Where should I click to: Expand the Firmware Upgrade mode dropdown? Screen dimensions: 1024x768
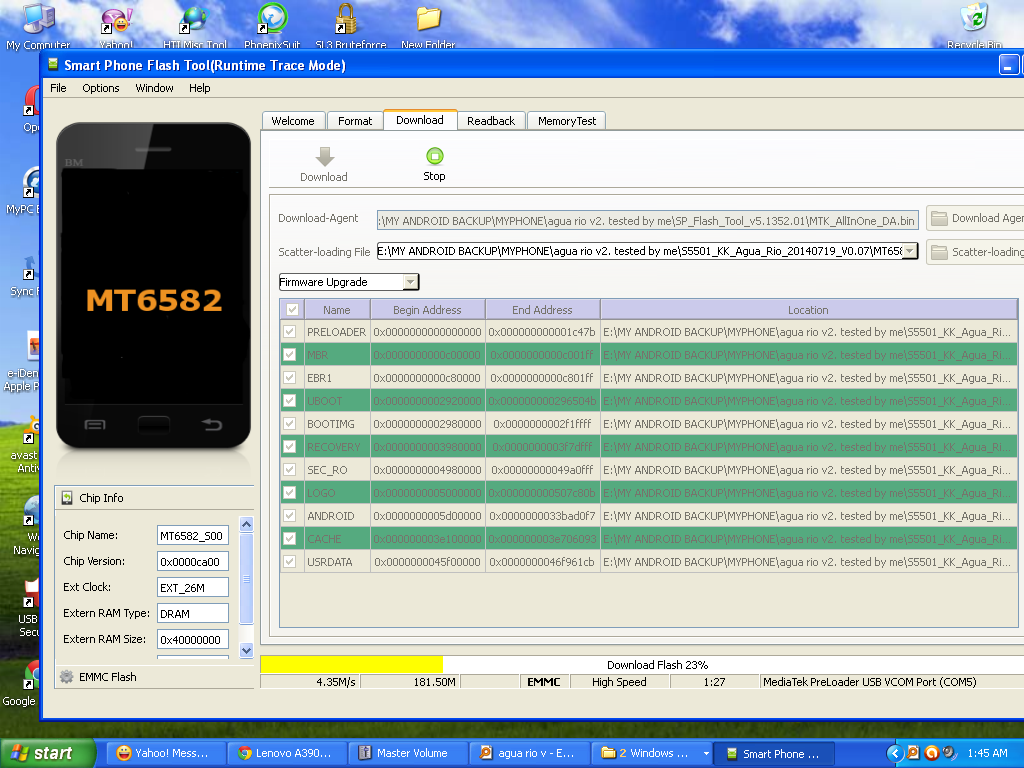[x=411, y=282]
